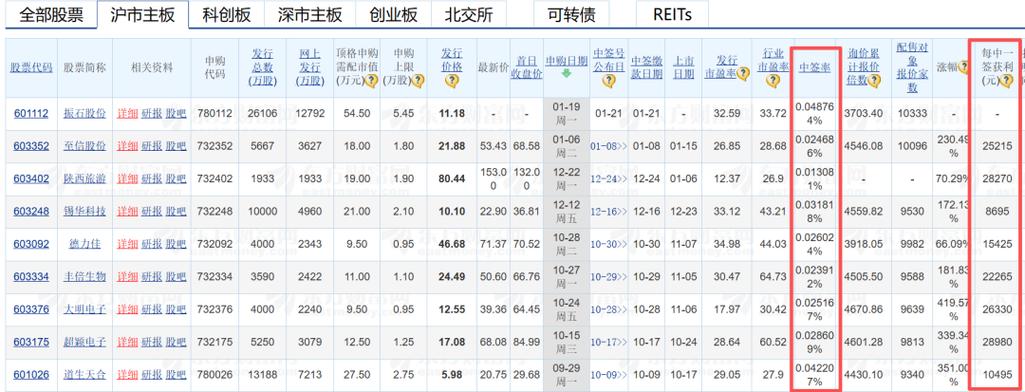Select 每中一签获利 value 28980
The width and height of the screenshot is (1025, 392).
pyautogui.click(x=996, y=342)
